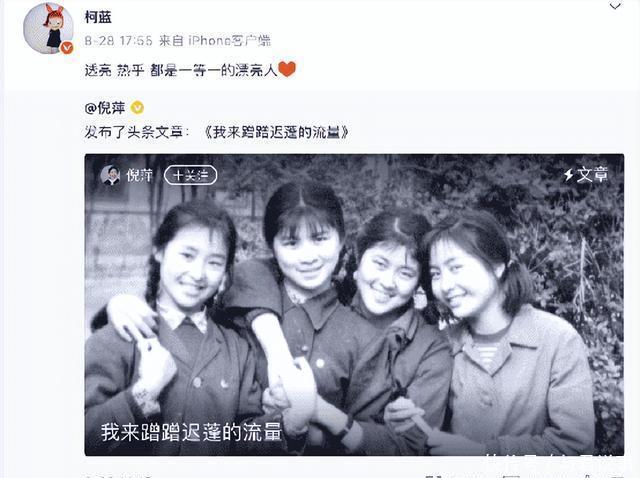Follow 倪萍 with the +关注 button

click(190, 176)
